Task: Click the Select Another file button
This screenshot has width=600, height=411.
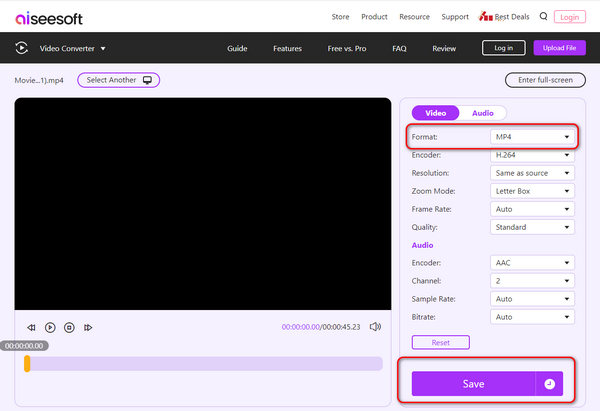Action: click(x=118, y=80)
